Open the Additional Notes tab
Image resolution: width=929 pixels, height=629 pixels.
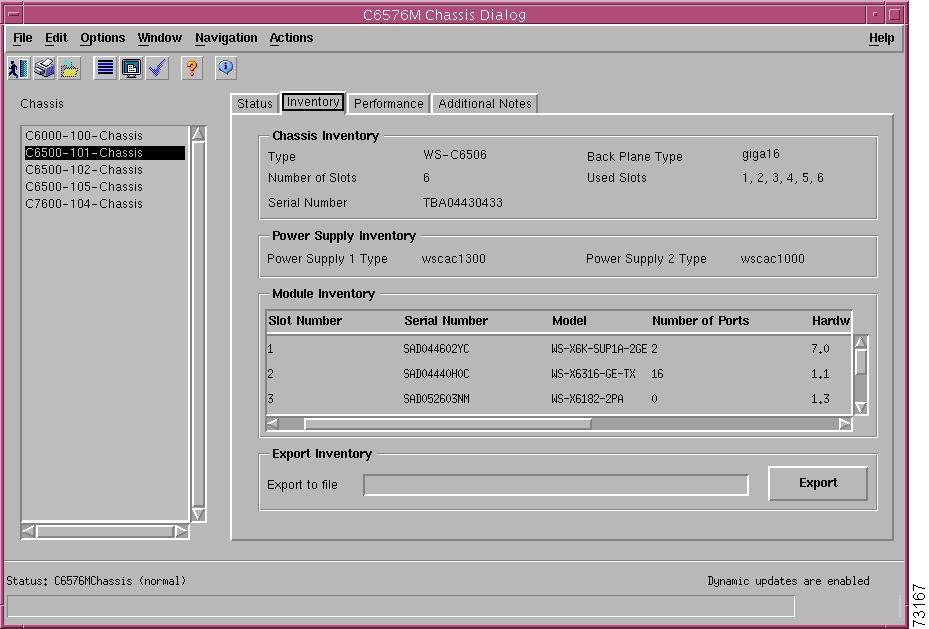(485, 104)
